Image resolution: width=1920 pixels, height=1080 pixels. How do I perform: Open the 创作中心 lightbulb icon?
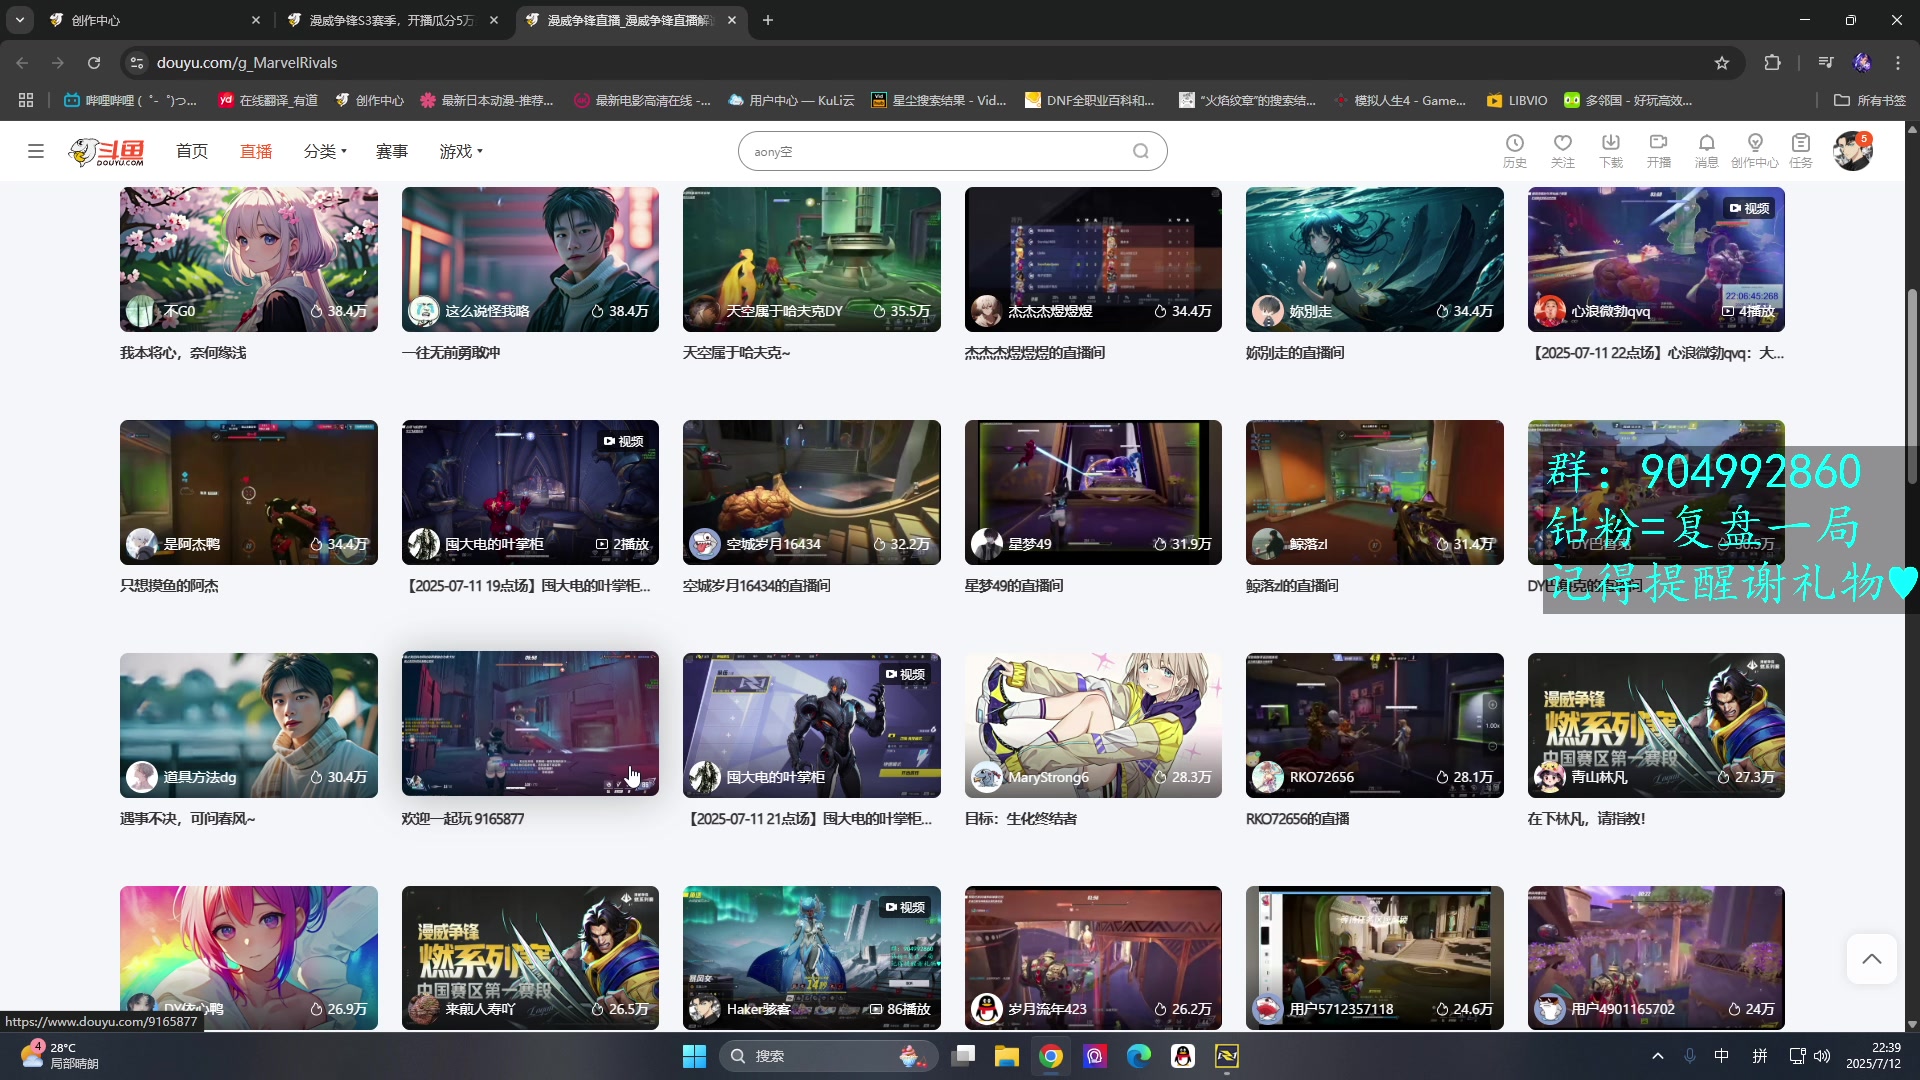(1755, 151)
